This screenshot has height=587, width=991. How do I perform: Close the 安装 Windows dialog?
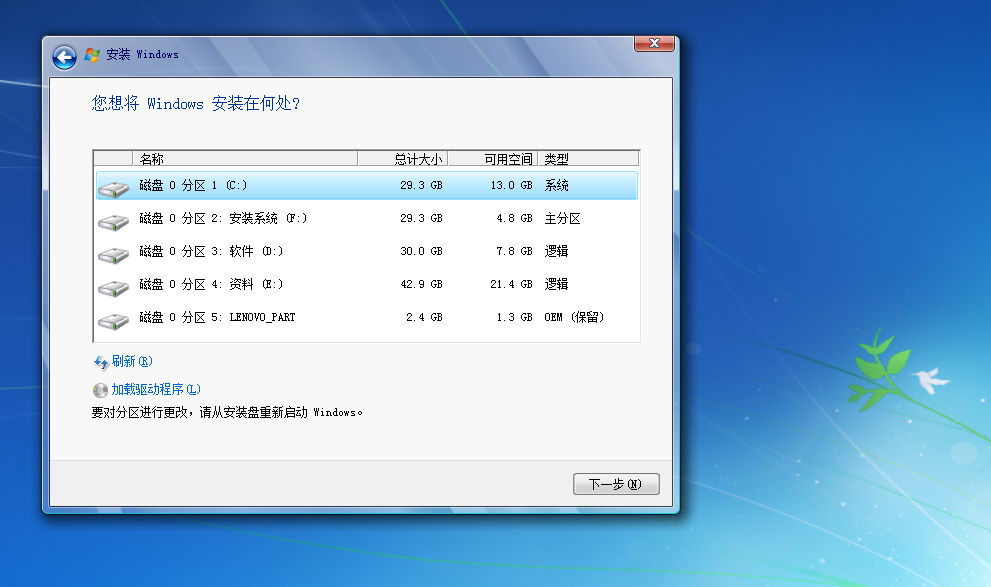pyautogui.click(x=654, y=43)
